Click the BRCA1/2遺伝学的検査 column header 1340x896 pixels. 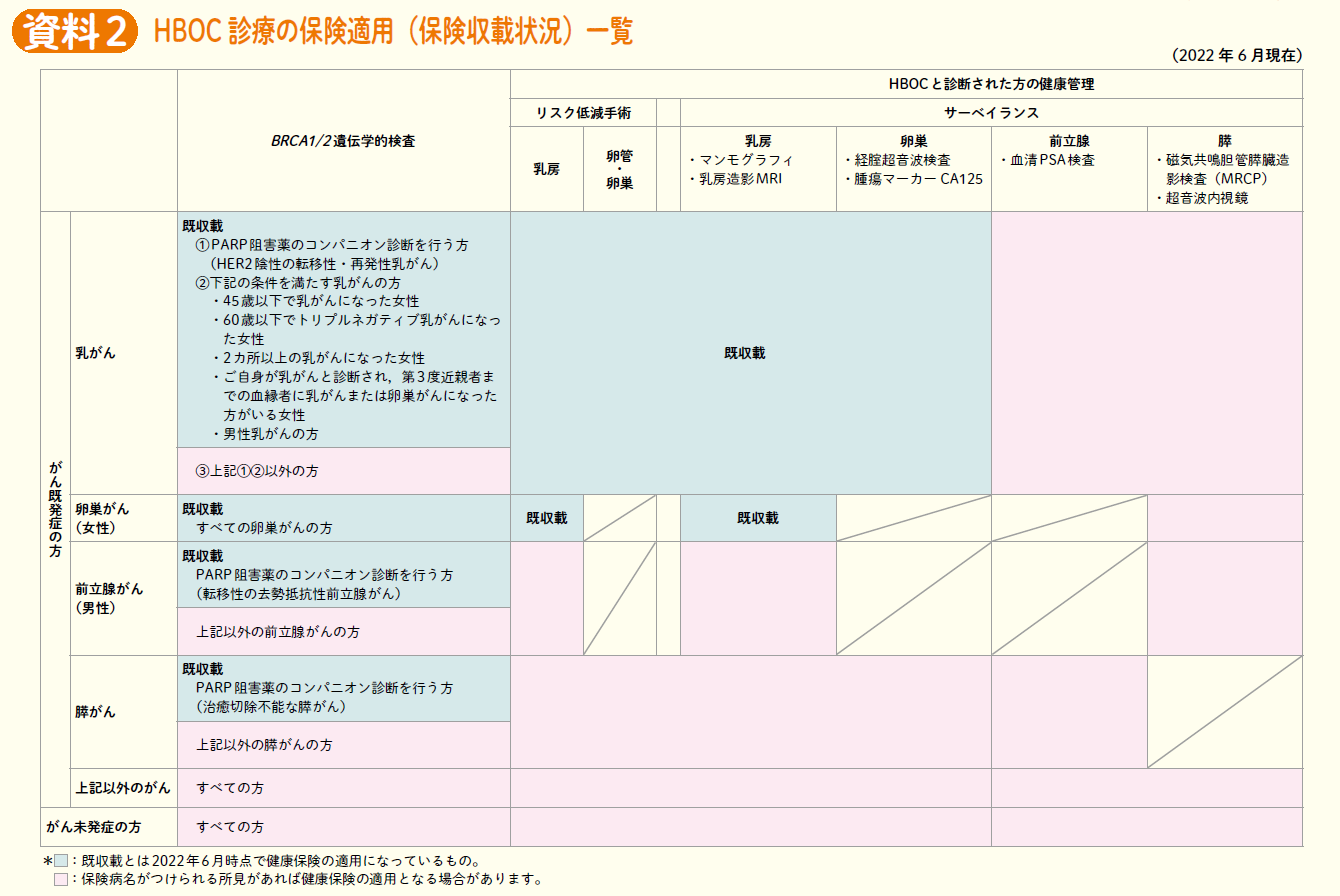tap(342, 139)
